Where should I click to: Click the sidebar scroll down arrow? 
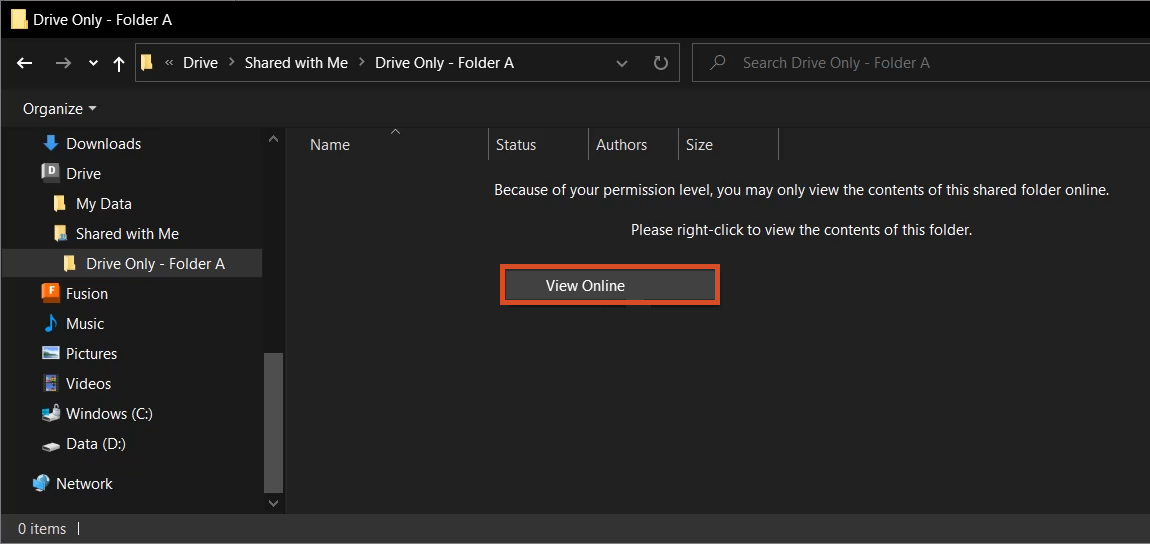tap(275, 504)
